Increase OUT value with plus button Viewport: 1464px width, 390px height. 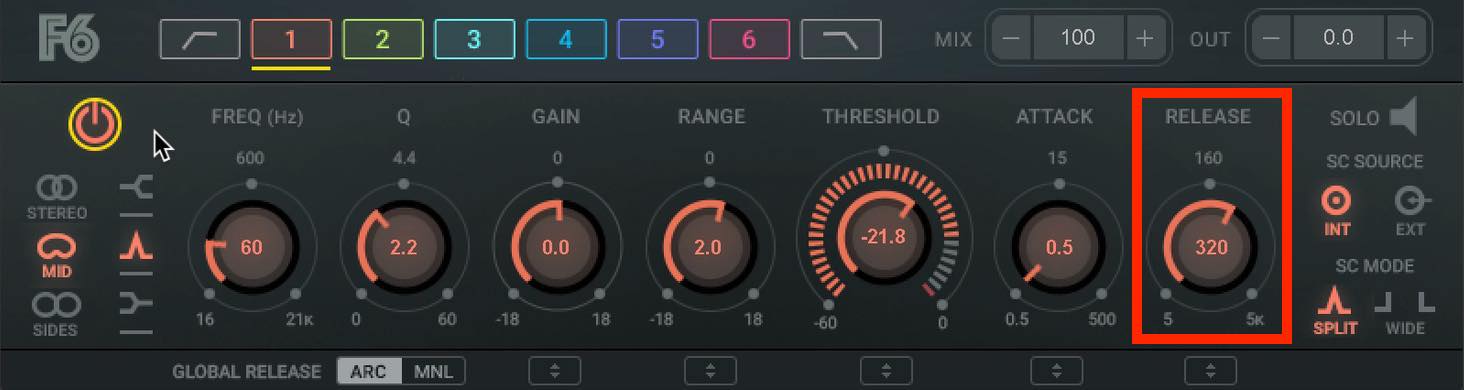pyautogui.click(x=1405, y=39)
